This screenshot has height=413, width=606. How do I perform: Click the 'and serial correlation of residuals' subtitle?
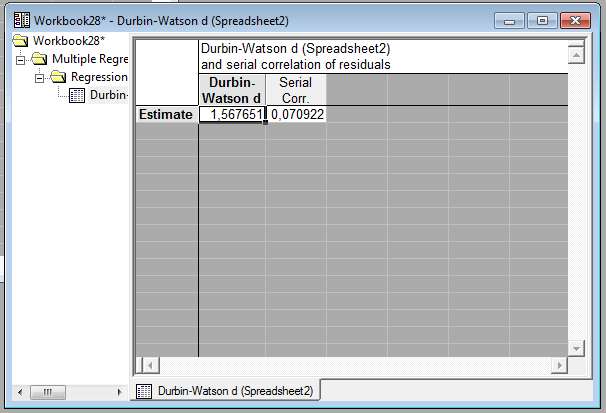[x=296, y=65]
